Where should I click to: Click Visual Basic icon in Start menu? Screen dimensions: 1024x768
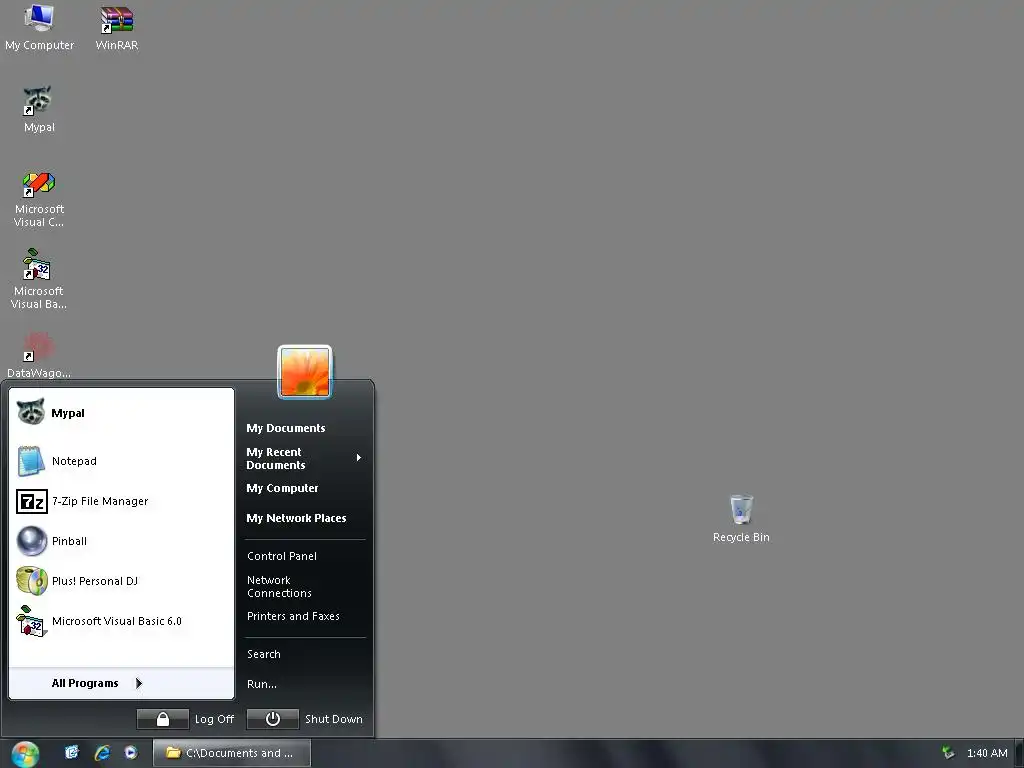click(31, 621)
